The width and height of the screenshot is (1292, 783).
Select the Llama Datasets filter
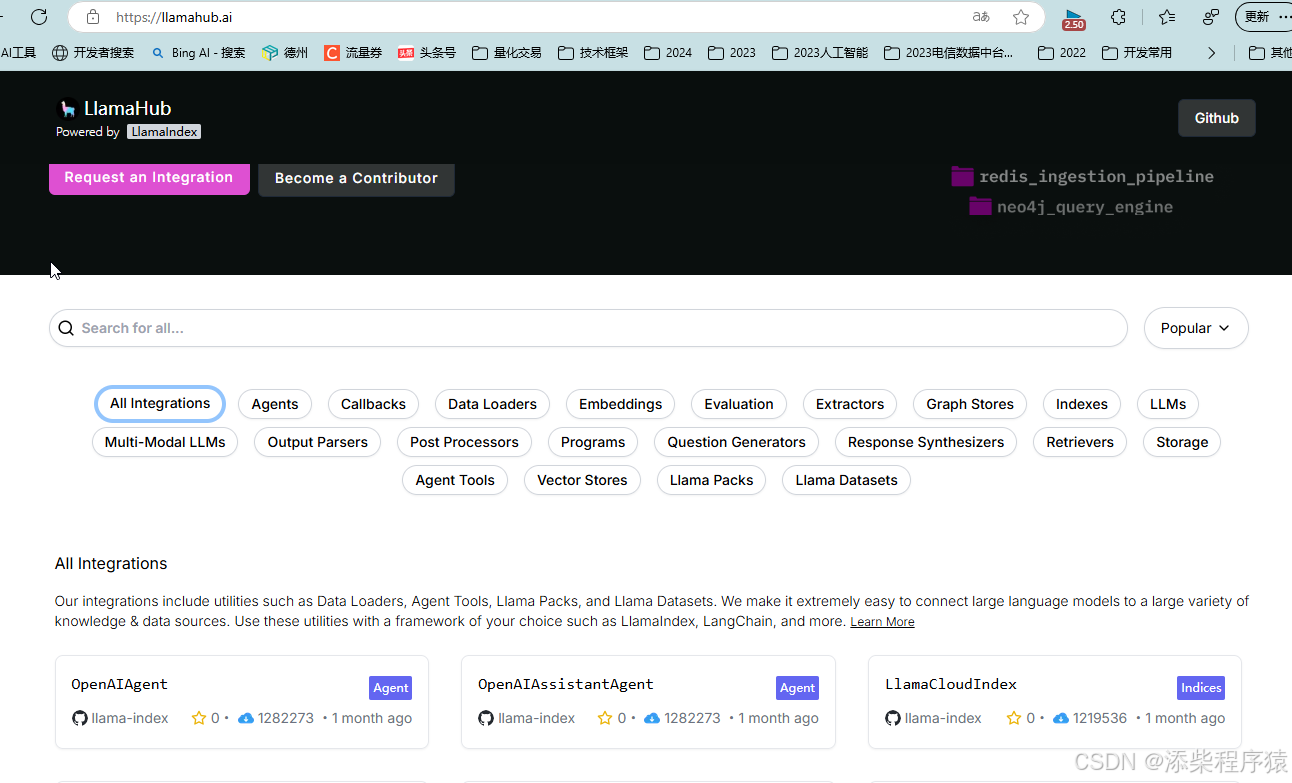846,480
